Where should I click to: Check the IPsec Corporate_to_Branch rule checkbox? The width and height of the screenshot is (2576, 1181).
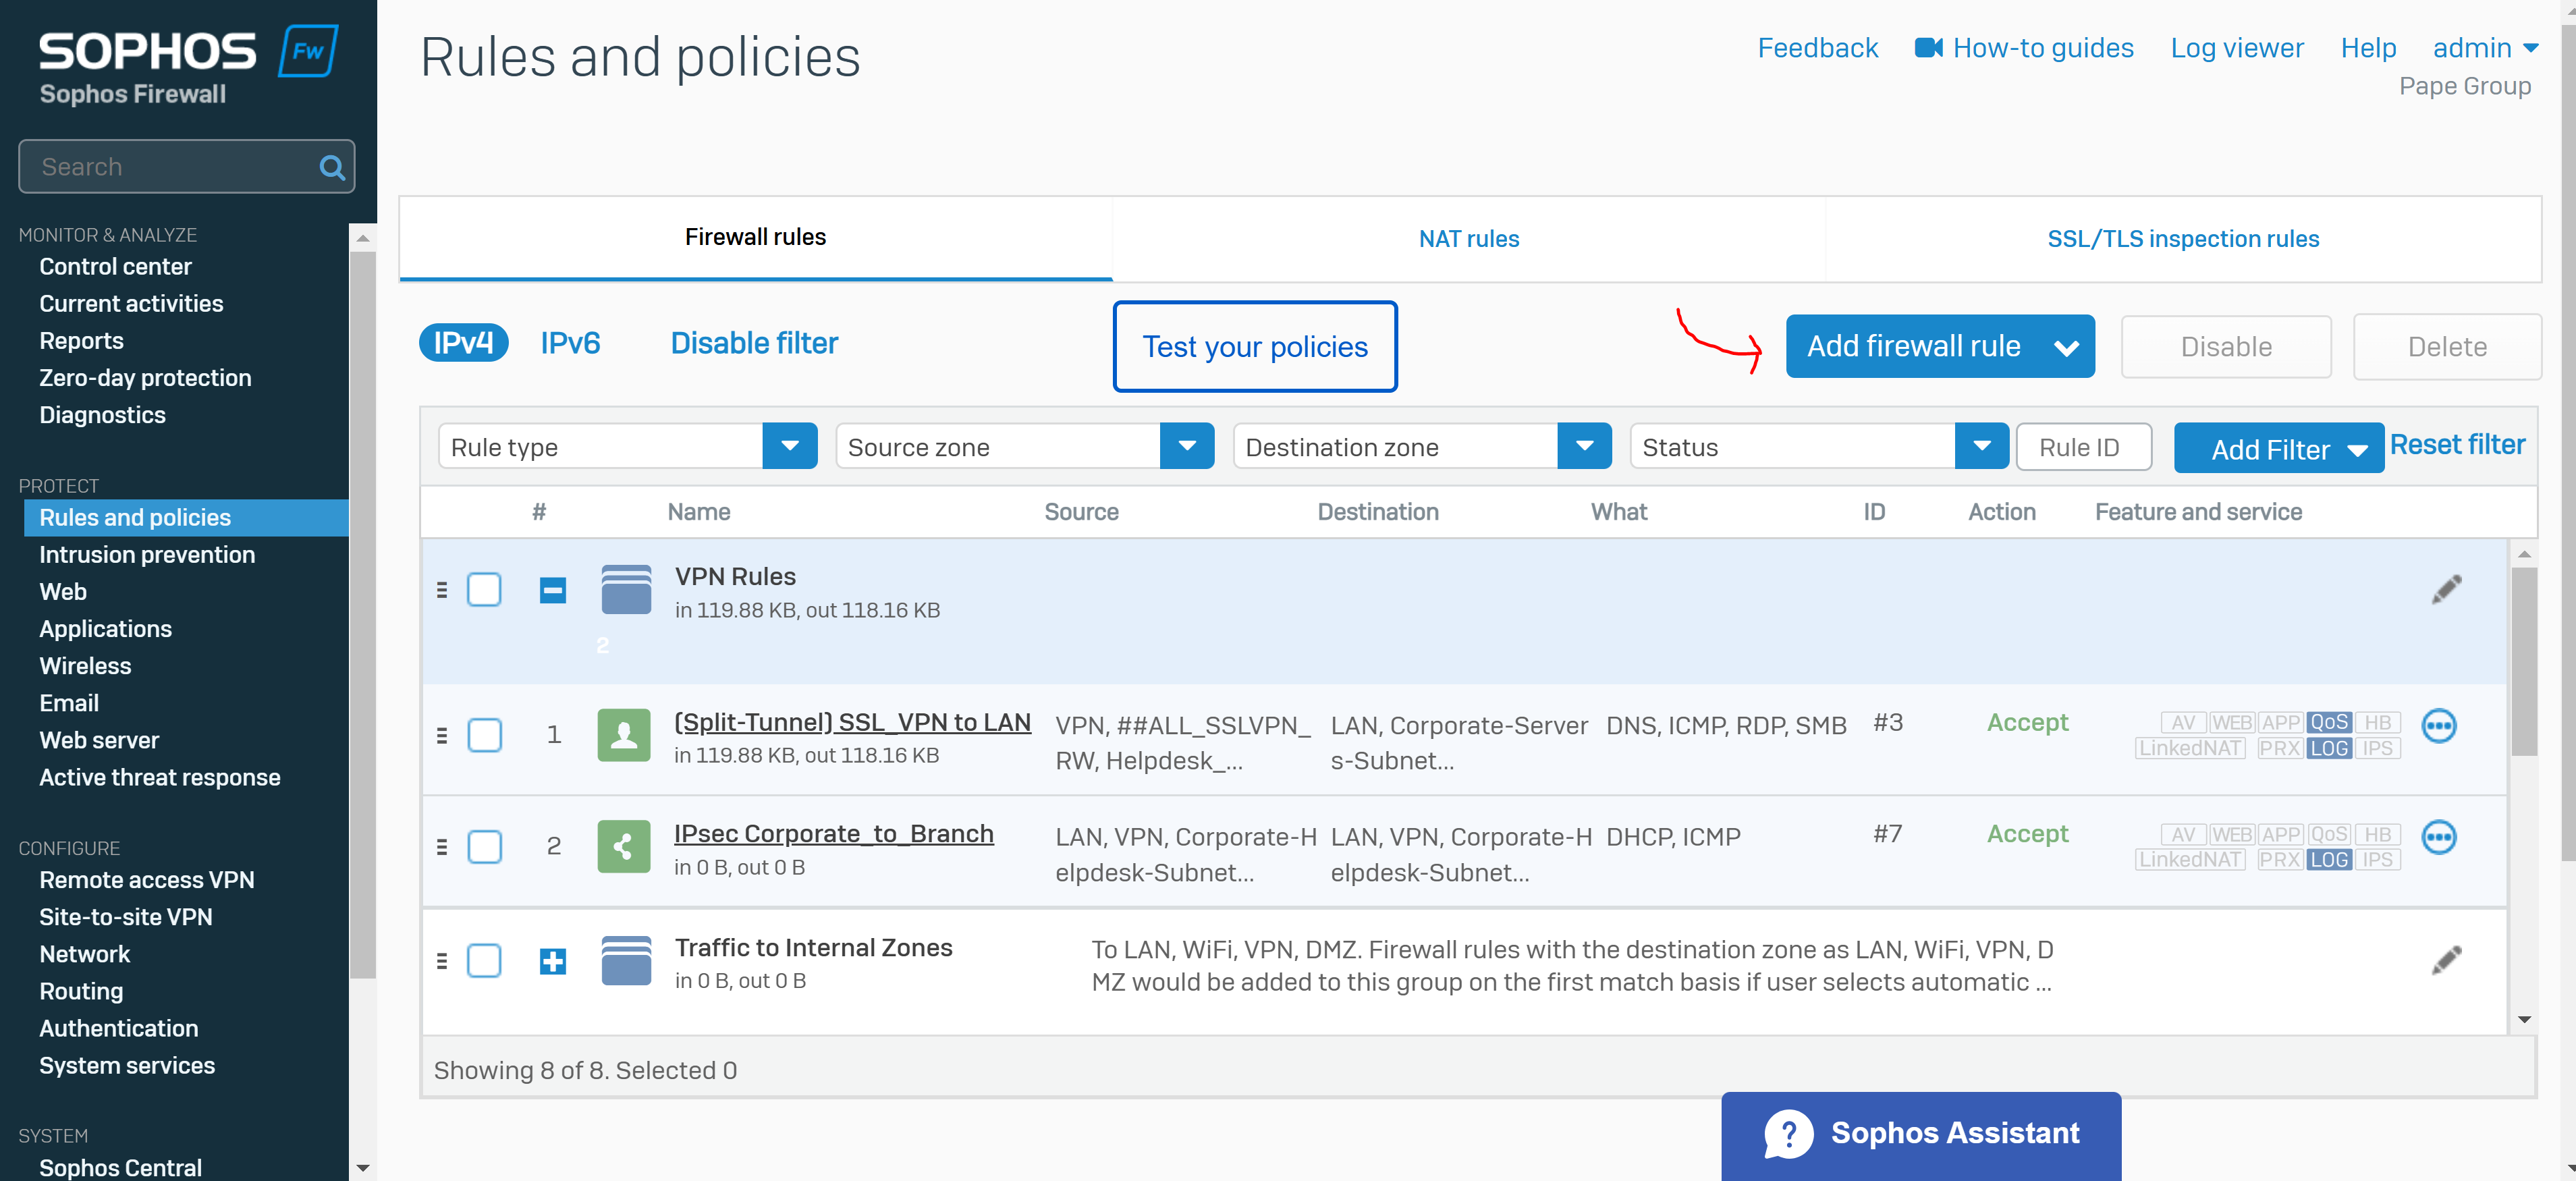pyautogui.click(x=484, y=847)
